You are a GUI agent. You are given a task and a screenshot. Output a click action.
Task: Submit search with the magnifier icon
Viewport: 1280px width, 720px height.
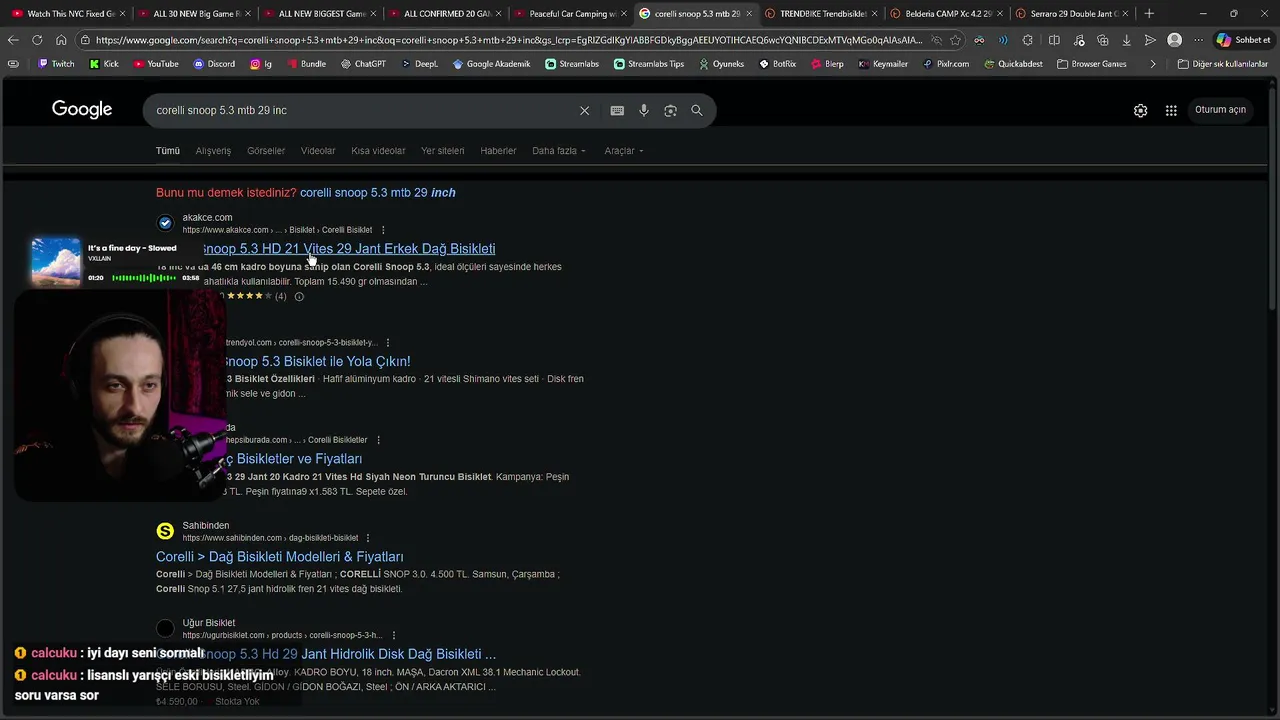[x=697, y=110]
